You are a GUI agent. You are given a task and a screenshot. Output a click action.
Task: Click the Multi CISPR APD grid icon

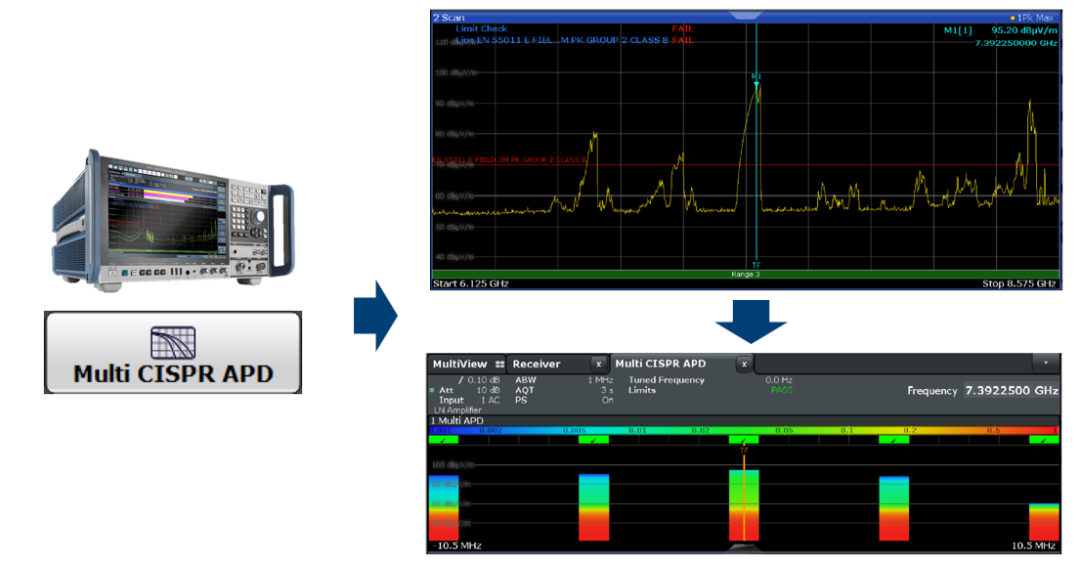(173, 342)
